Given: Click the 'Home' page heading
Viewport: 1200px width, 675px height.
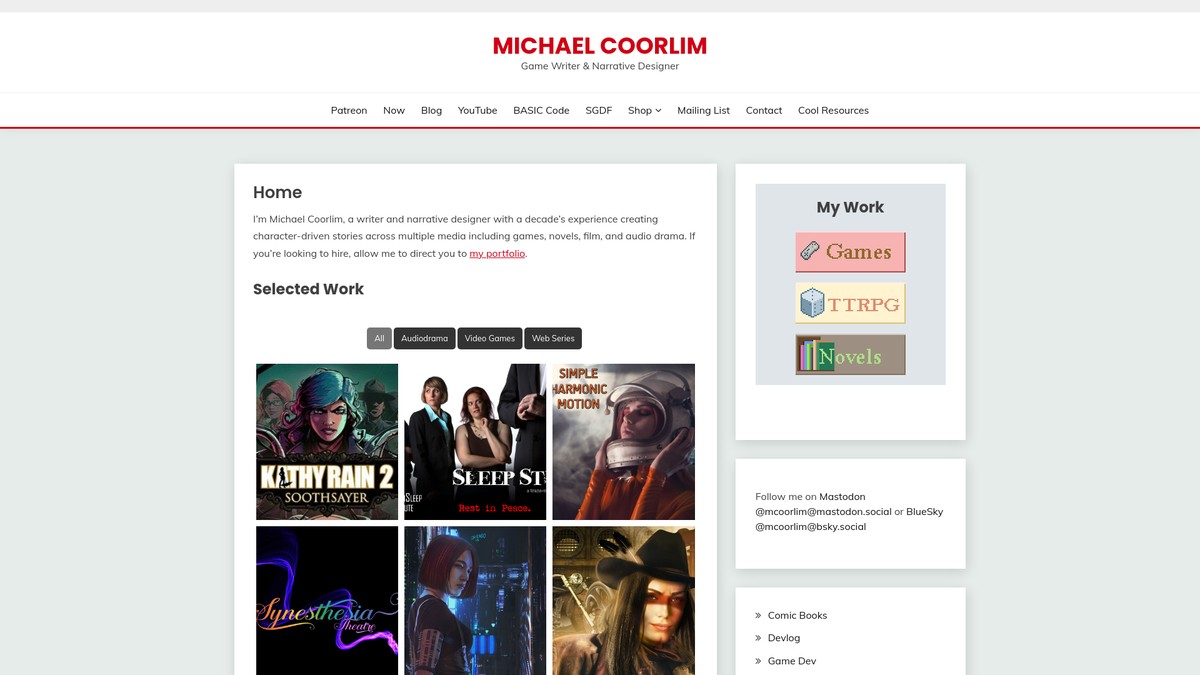Looking at the screenshot, I should (277, 193).
